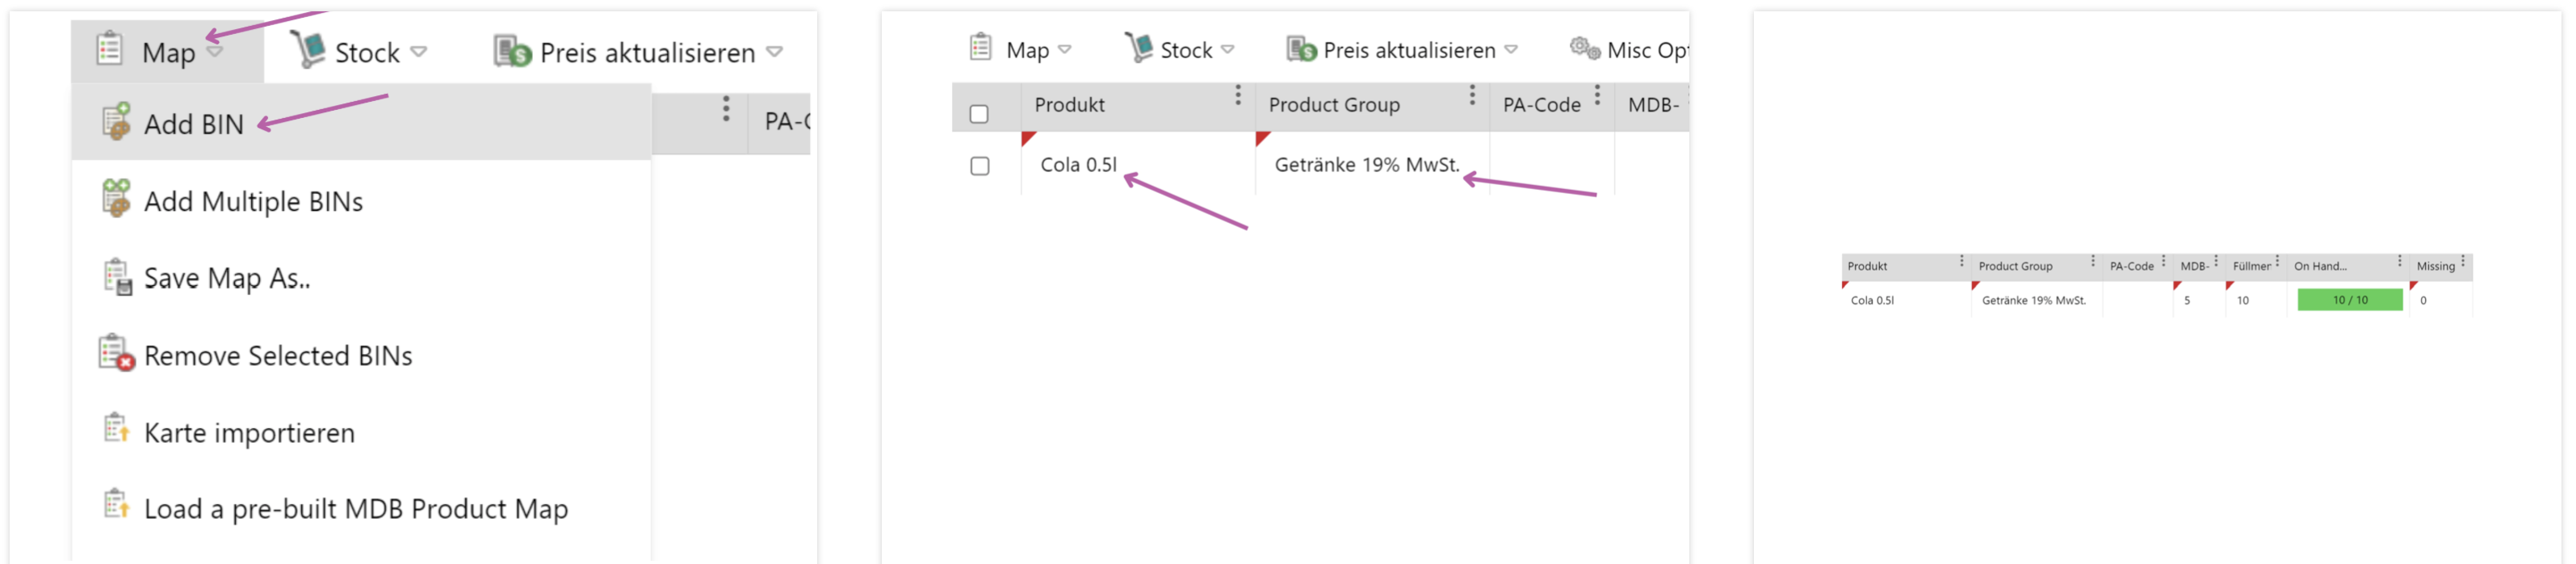Image resolution: width=2576 pixels, height=564 pixels.
Task: Choose the Add BIN menu entry
Action: pos(194,124)
